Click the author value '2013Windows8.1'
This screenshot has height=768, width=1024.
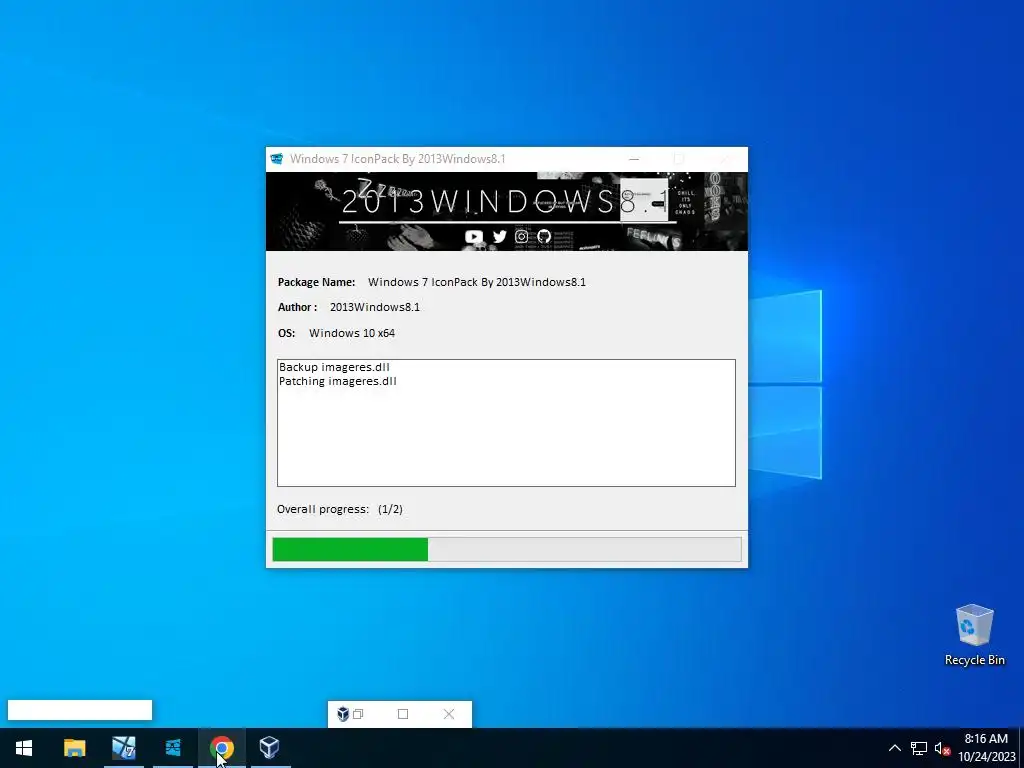click(x=375, y=307)
